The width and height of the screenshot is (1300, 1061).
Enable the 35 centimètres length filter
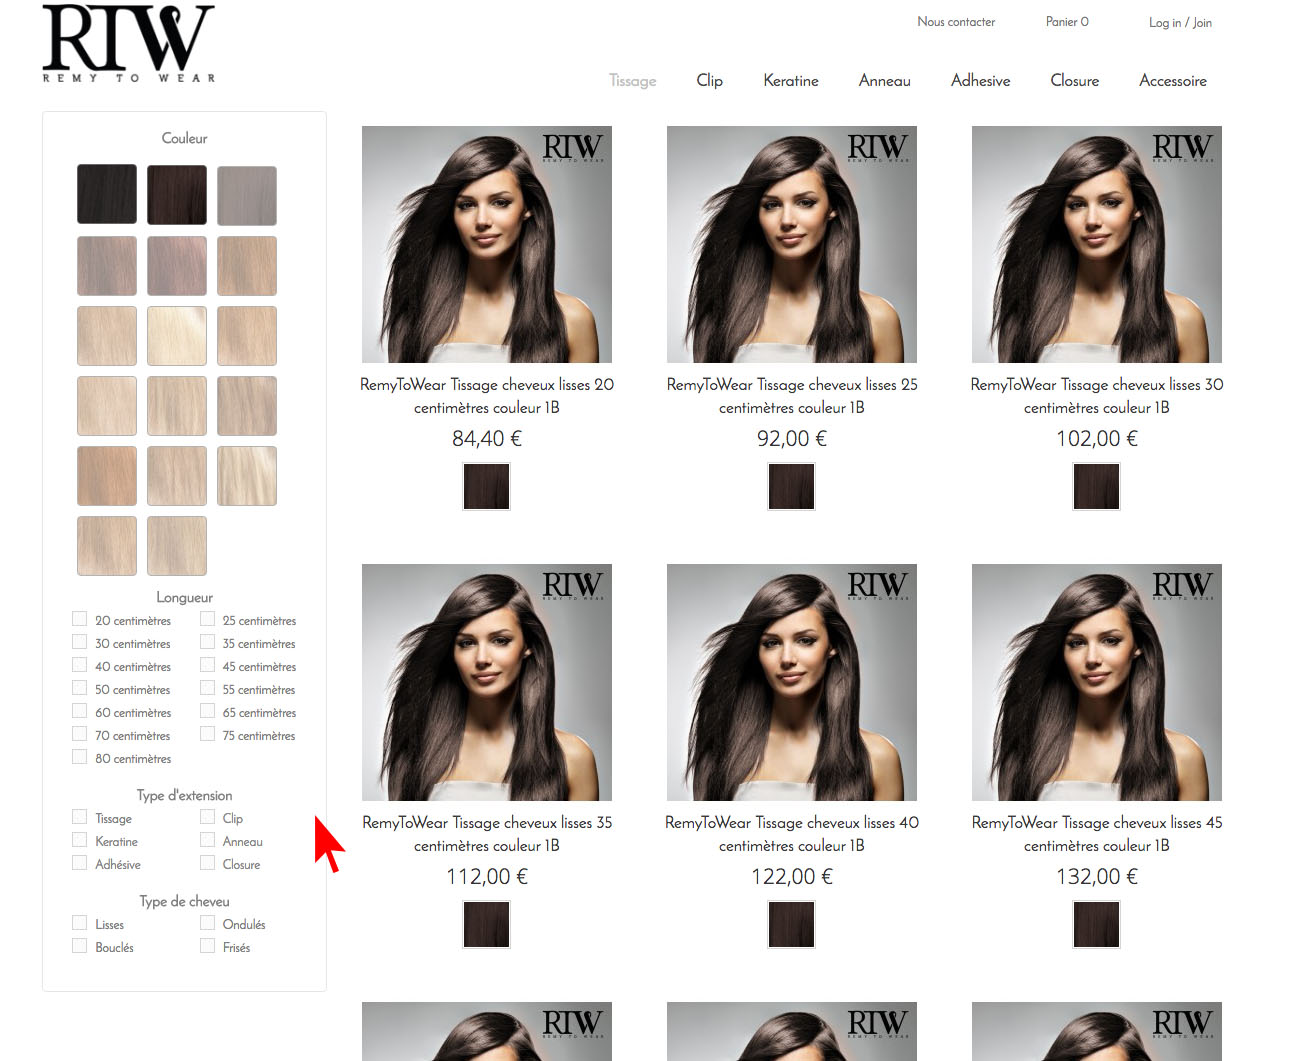[207, 642]
